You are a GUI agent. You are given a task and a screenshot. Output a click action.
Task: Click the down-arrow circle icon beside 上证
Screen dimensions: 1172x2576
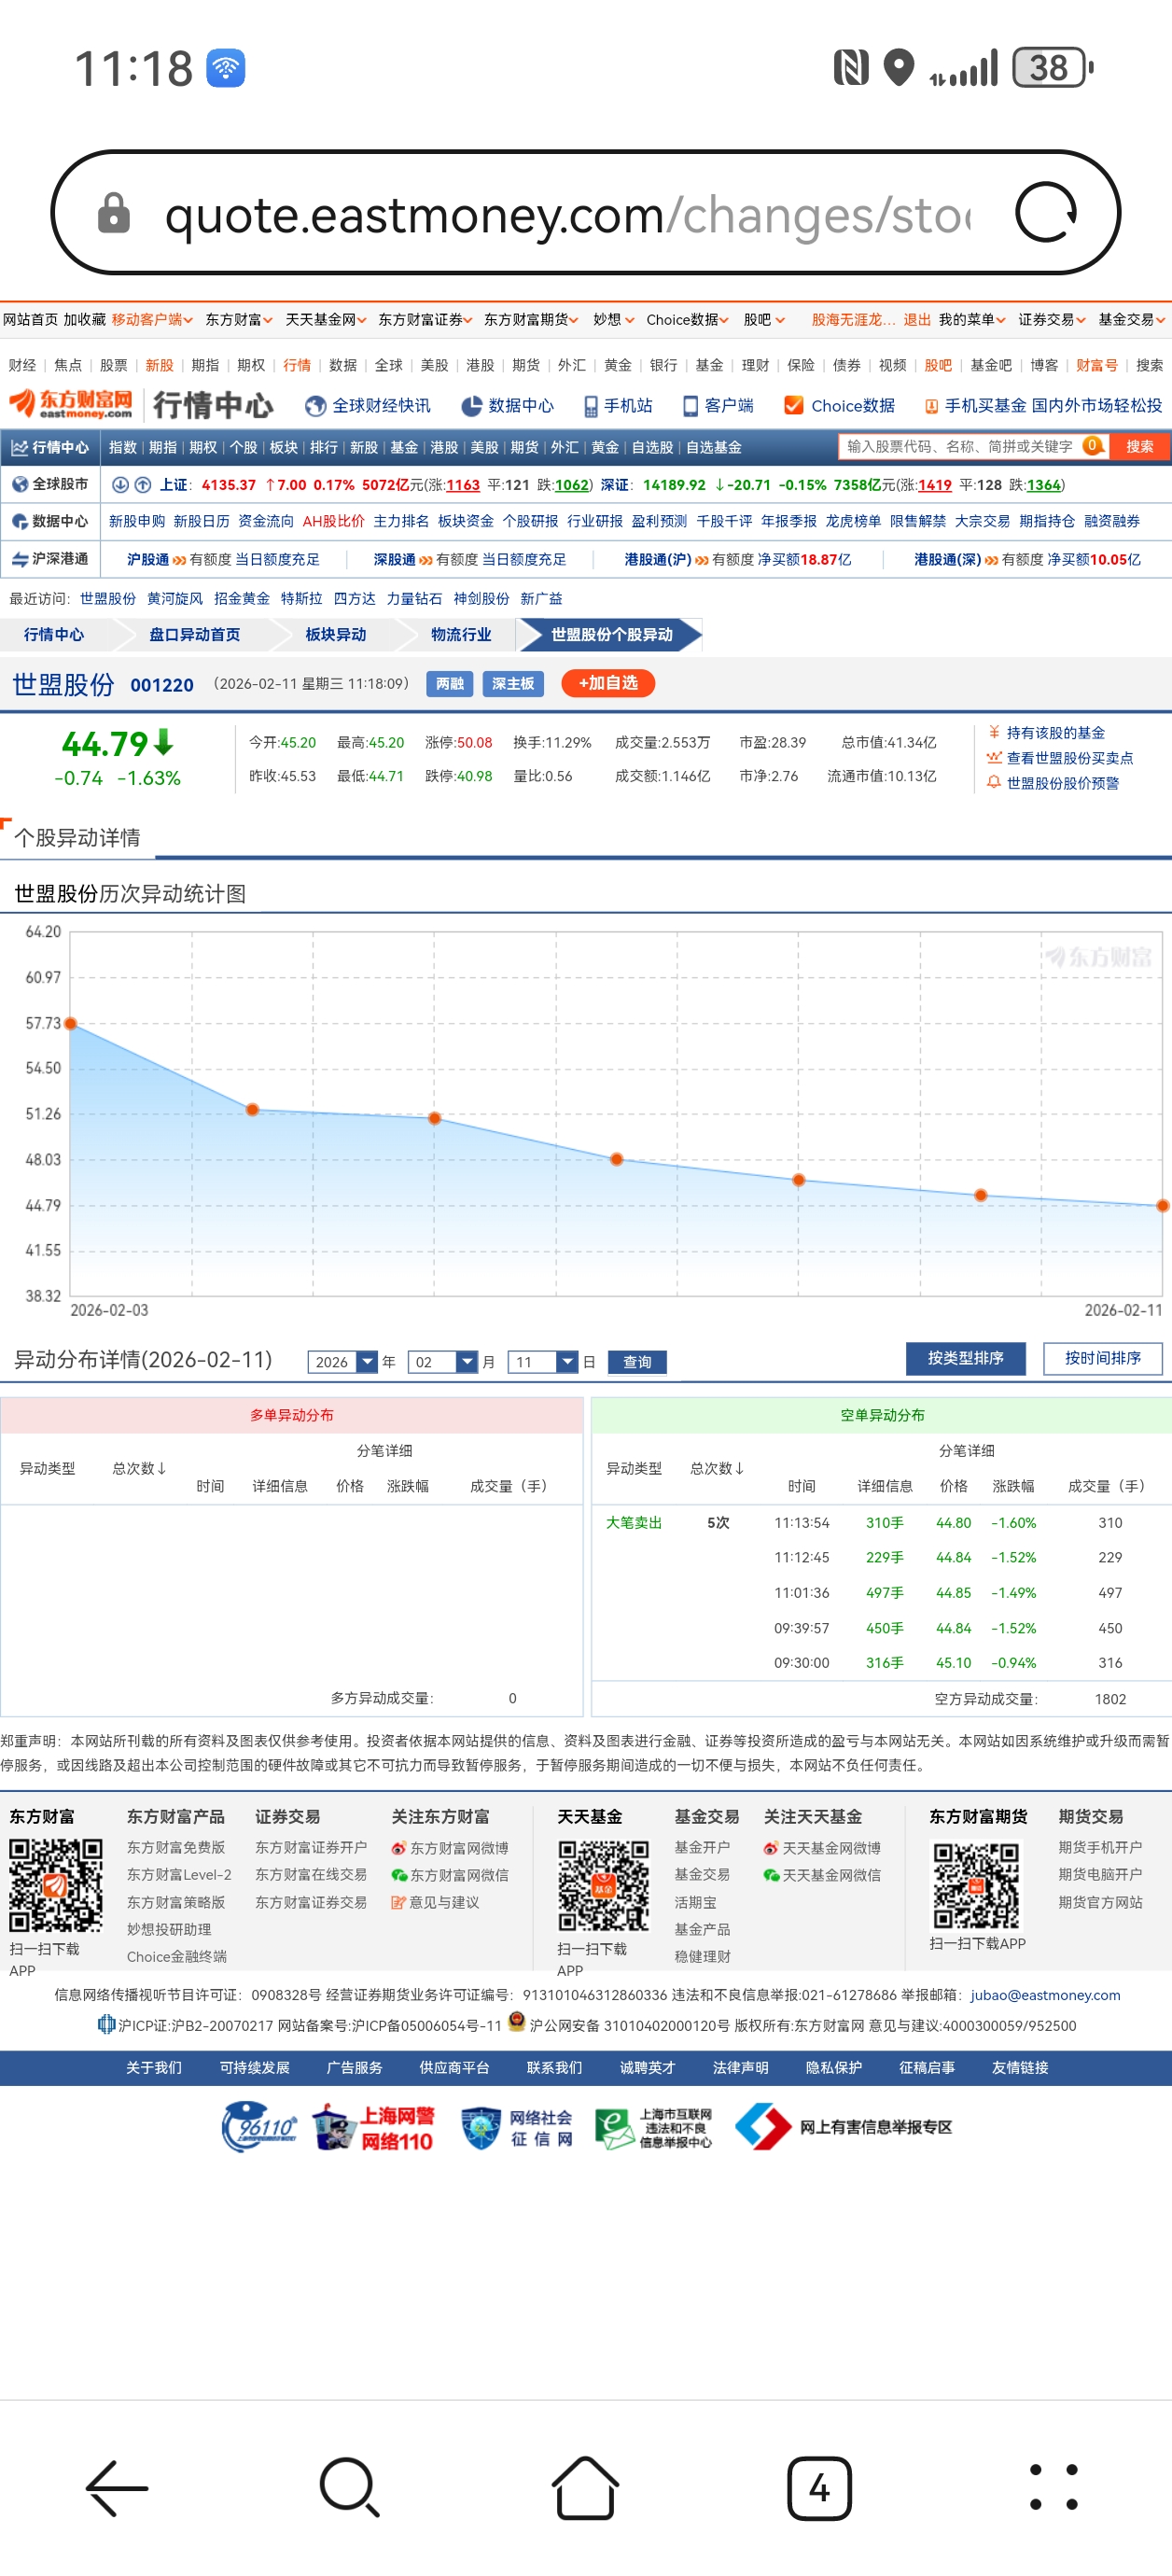pyautogui.click(x=120, y=485)
